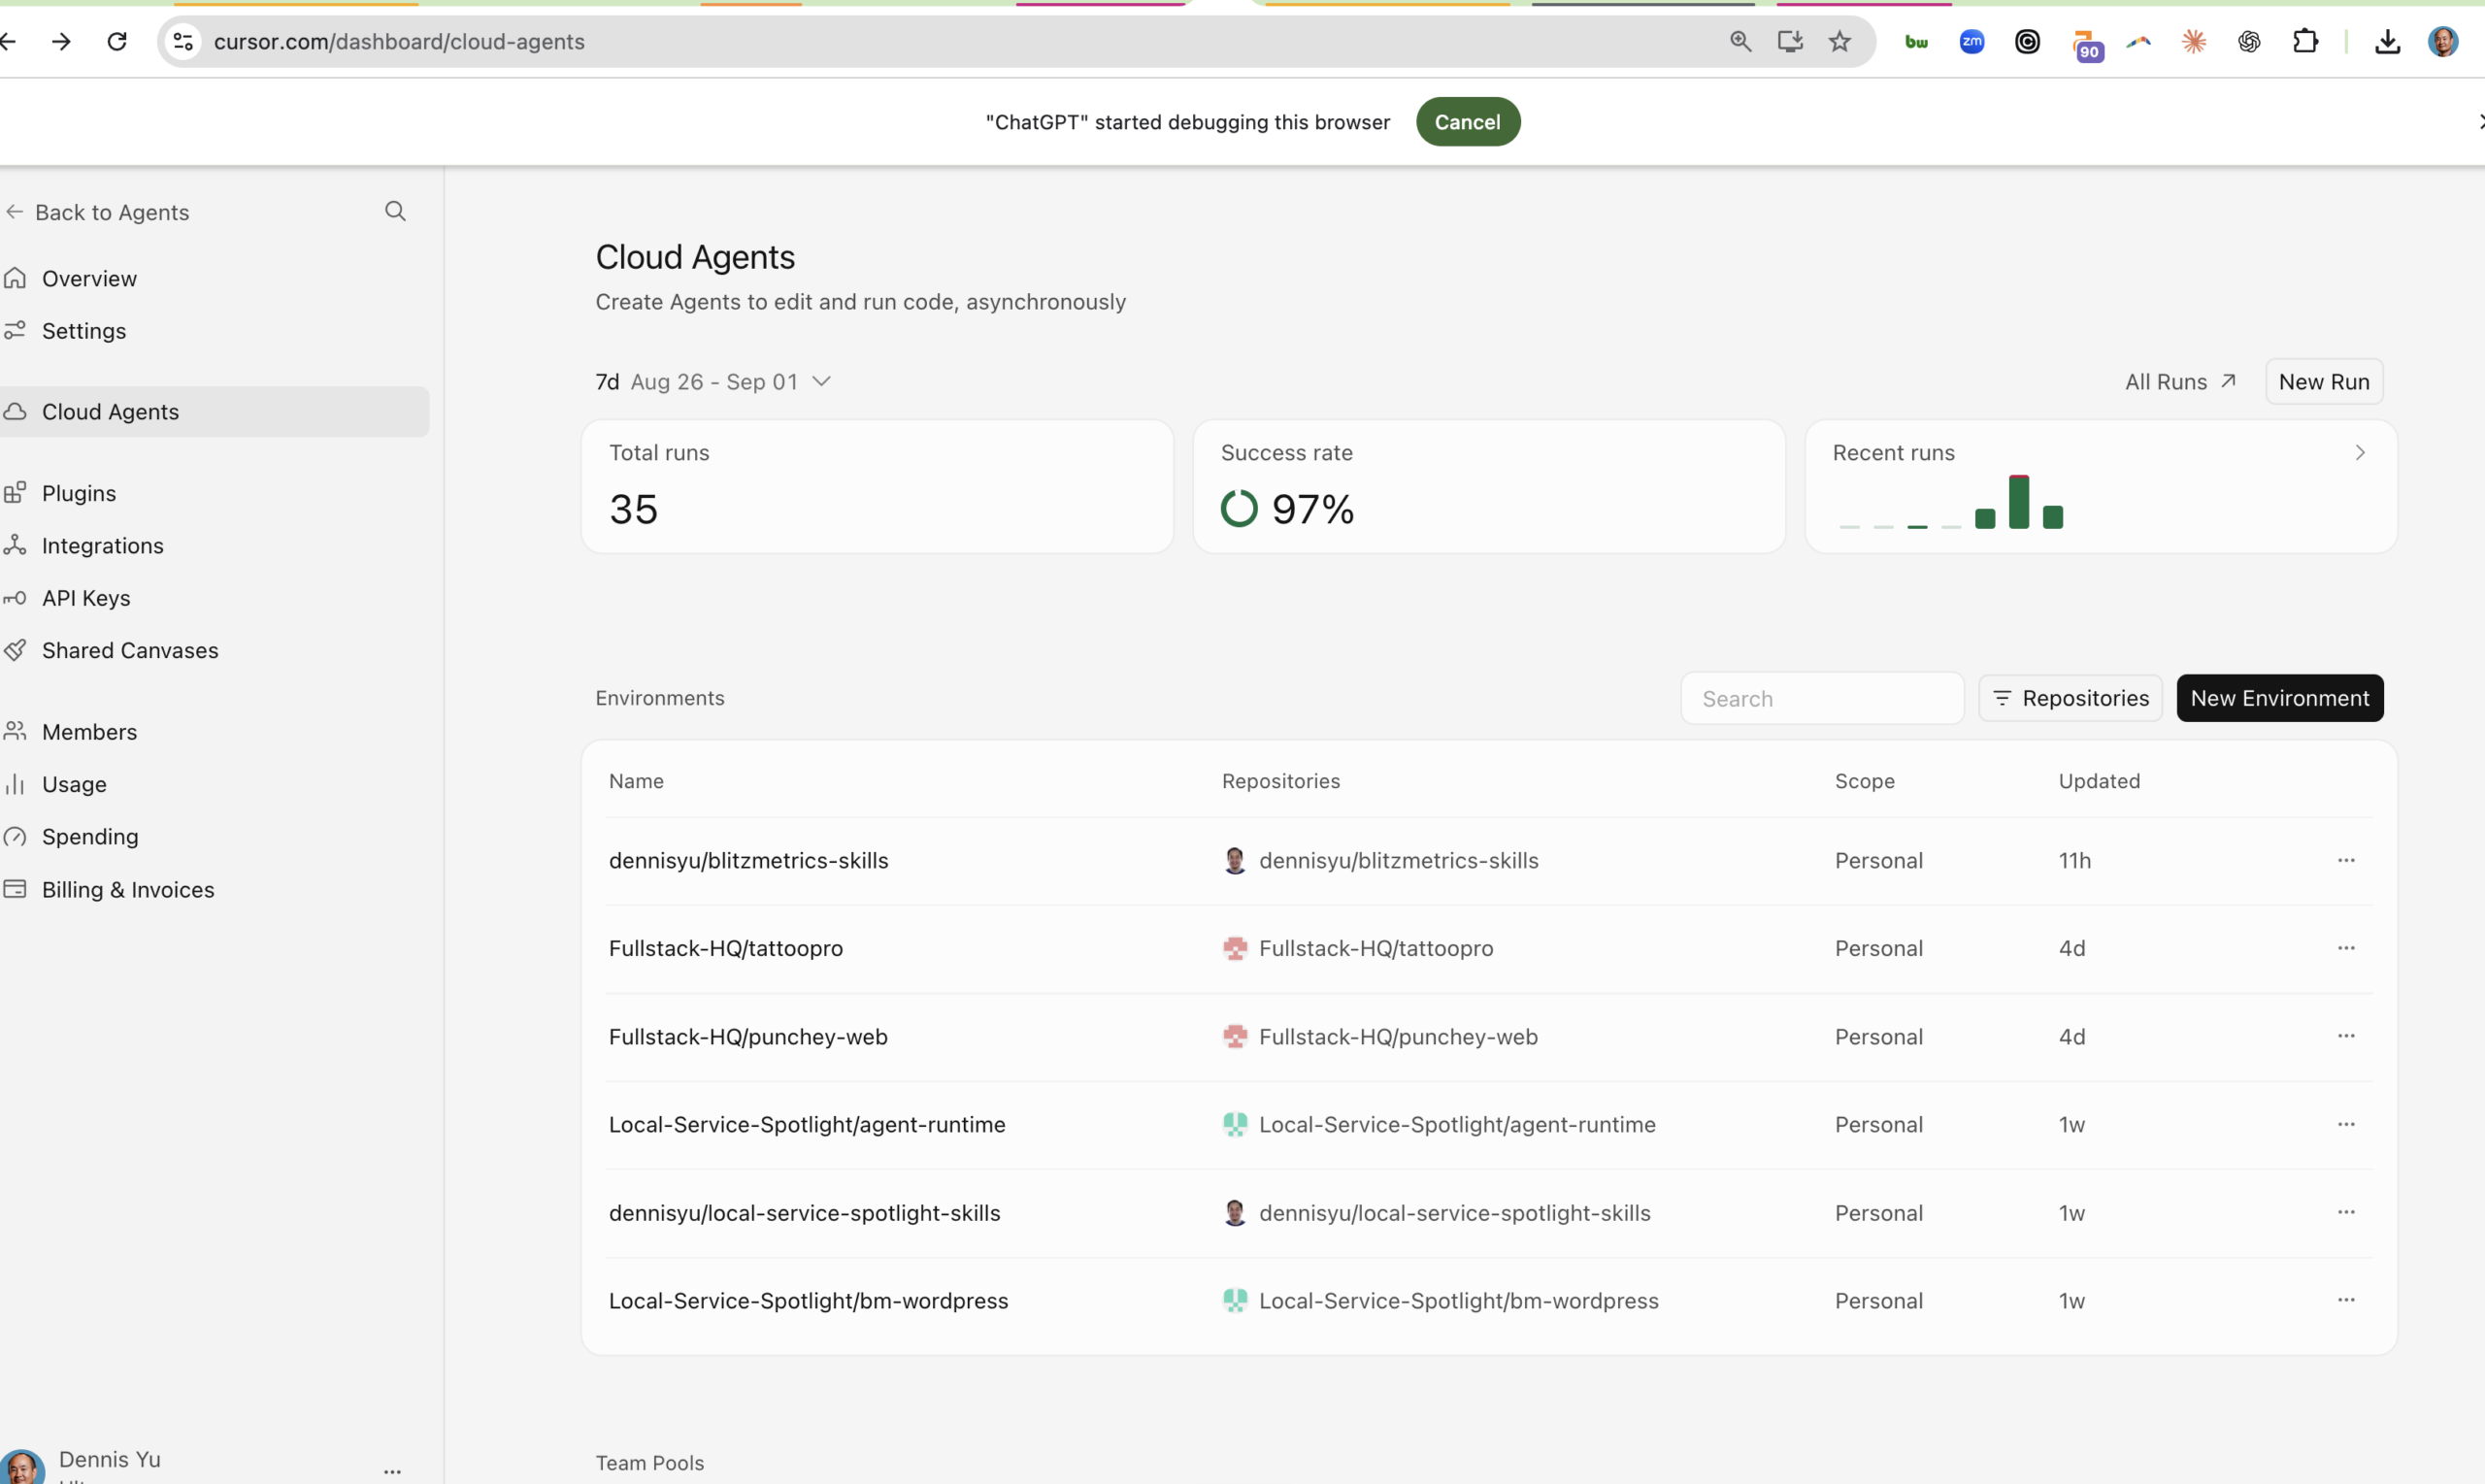The width and height of the screenshot is (2485, 1484).
Task: Open dennisyu/blitzmetrics-skills environment name
Action: (748, 860)
